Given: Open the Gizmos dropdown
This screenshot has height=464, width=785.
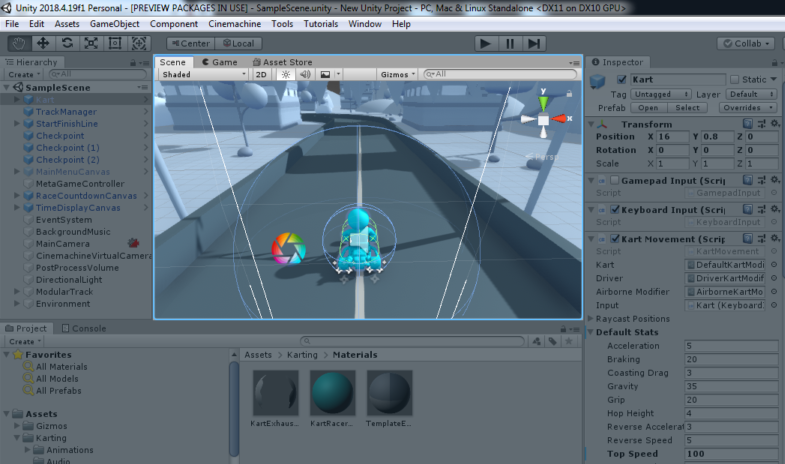Looking at the screenshot, I should [x=398, y=74].
